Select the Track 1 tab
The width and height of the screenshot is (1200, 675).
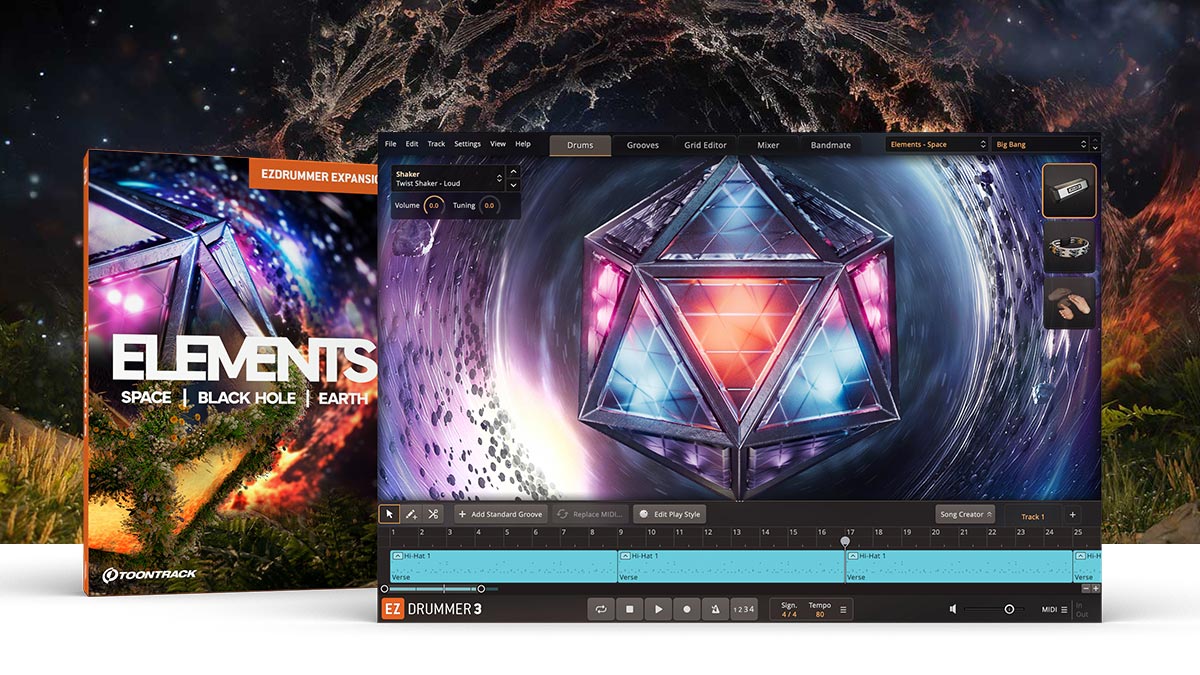coord(1032,516)
